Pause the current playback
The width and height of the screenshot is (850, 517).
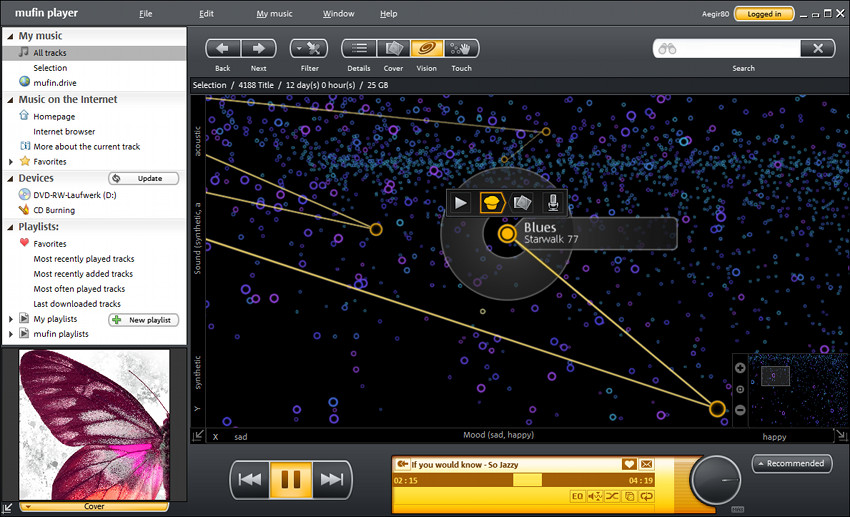pyautogui.click(x=291, y=480)
